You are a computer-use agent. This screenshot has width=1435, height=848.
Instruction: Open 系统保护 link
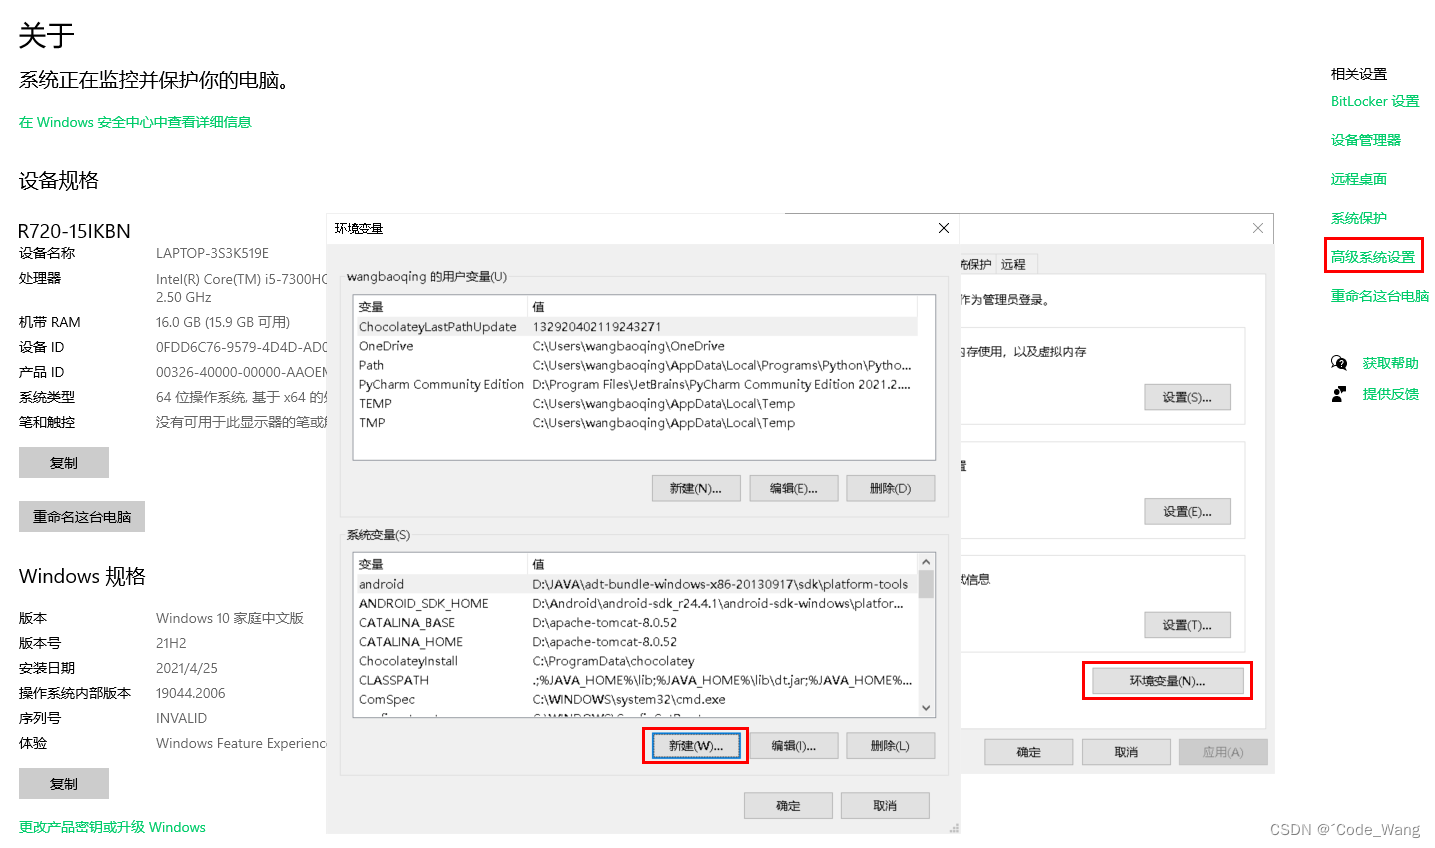(1359, 218)
